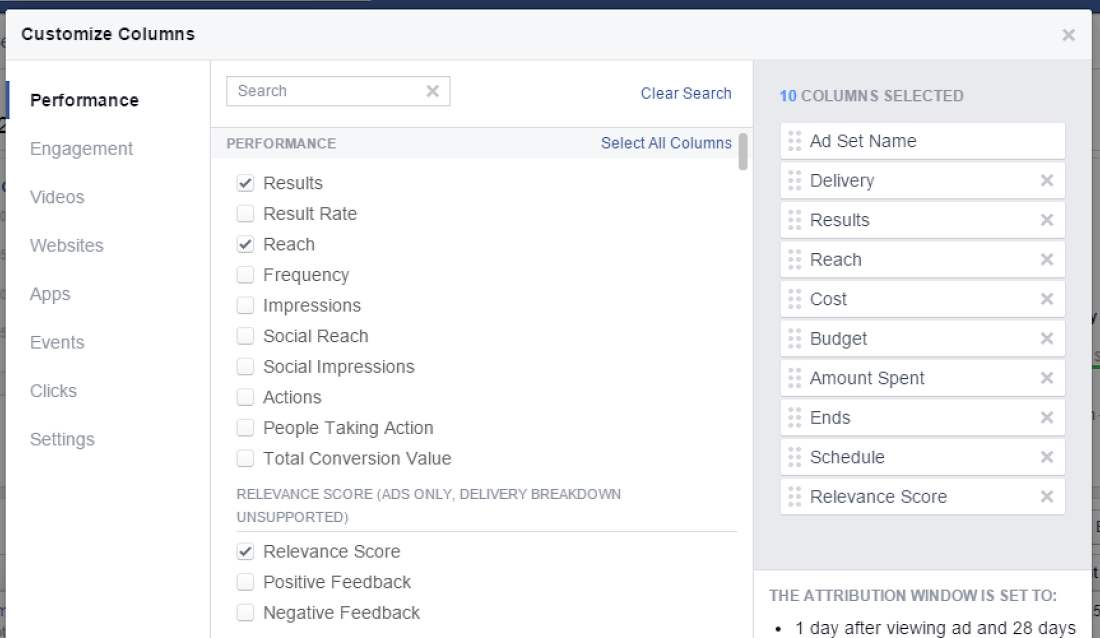The height and width of the screenshot is (638, 1100).
Task: Click the drag handle for Ad Set Name
Action: pyautogui.click(x=794, y=141)
